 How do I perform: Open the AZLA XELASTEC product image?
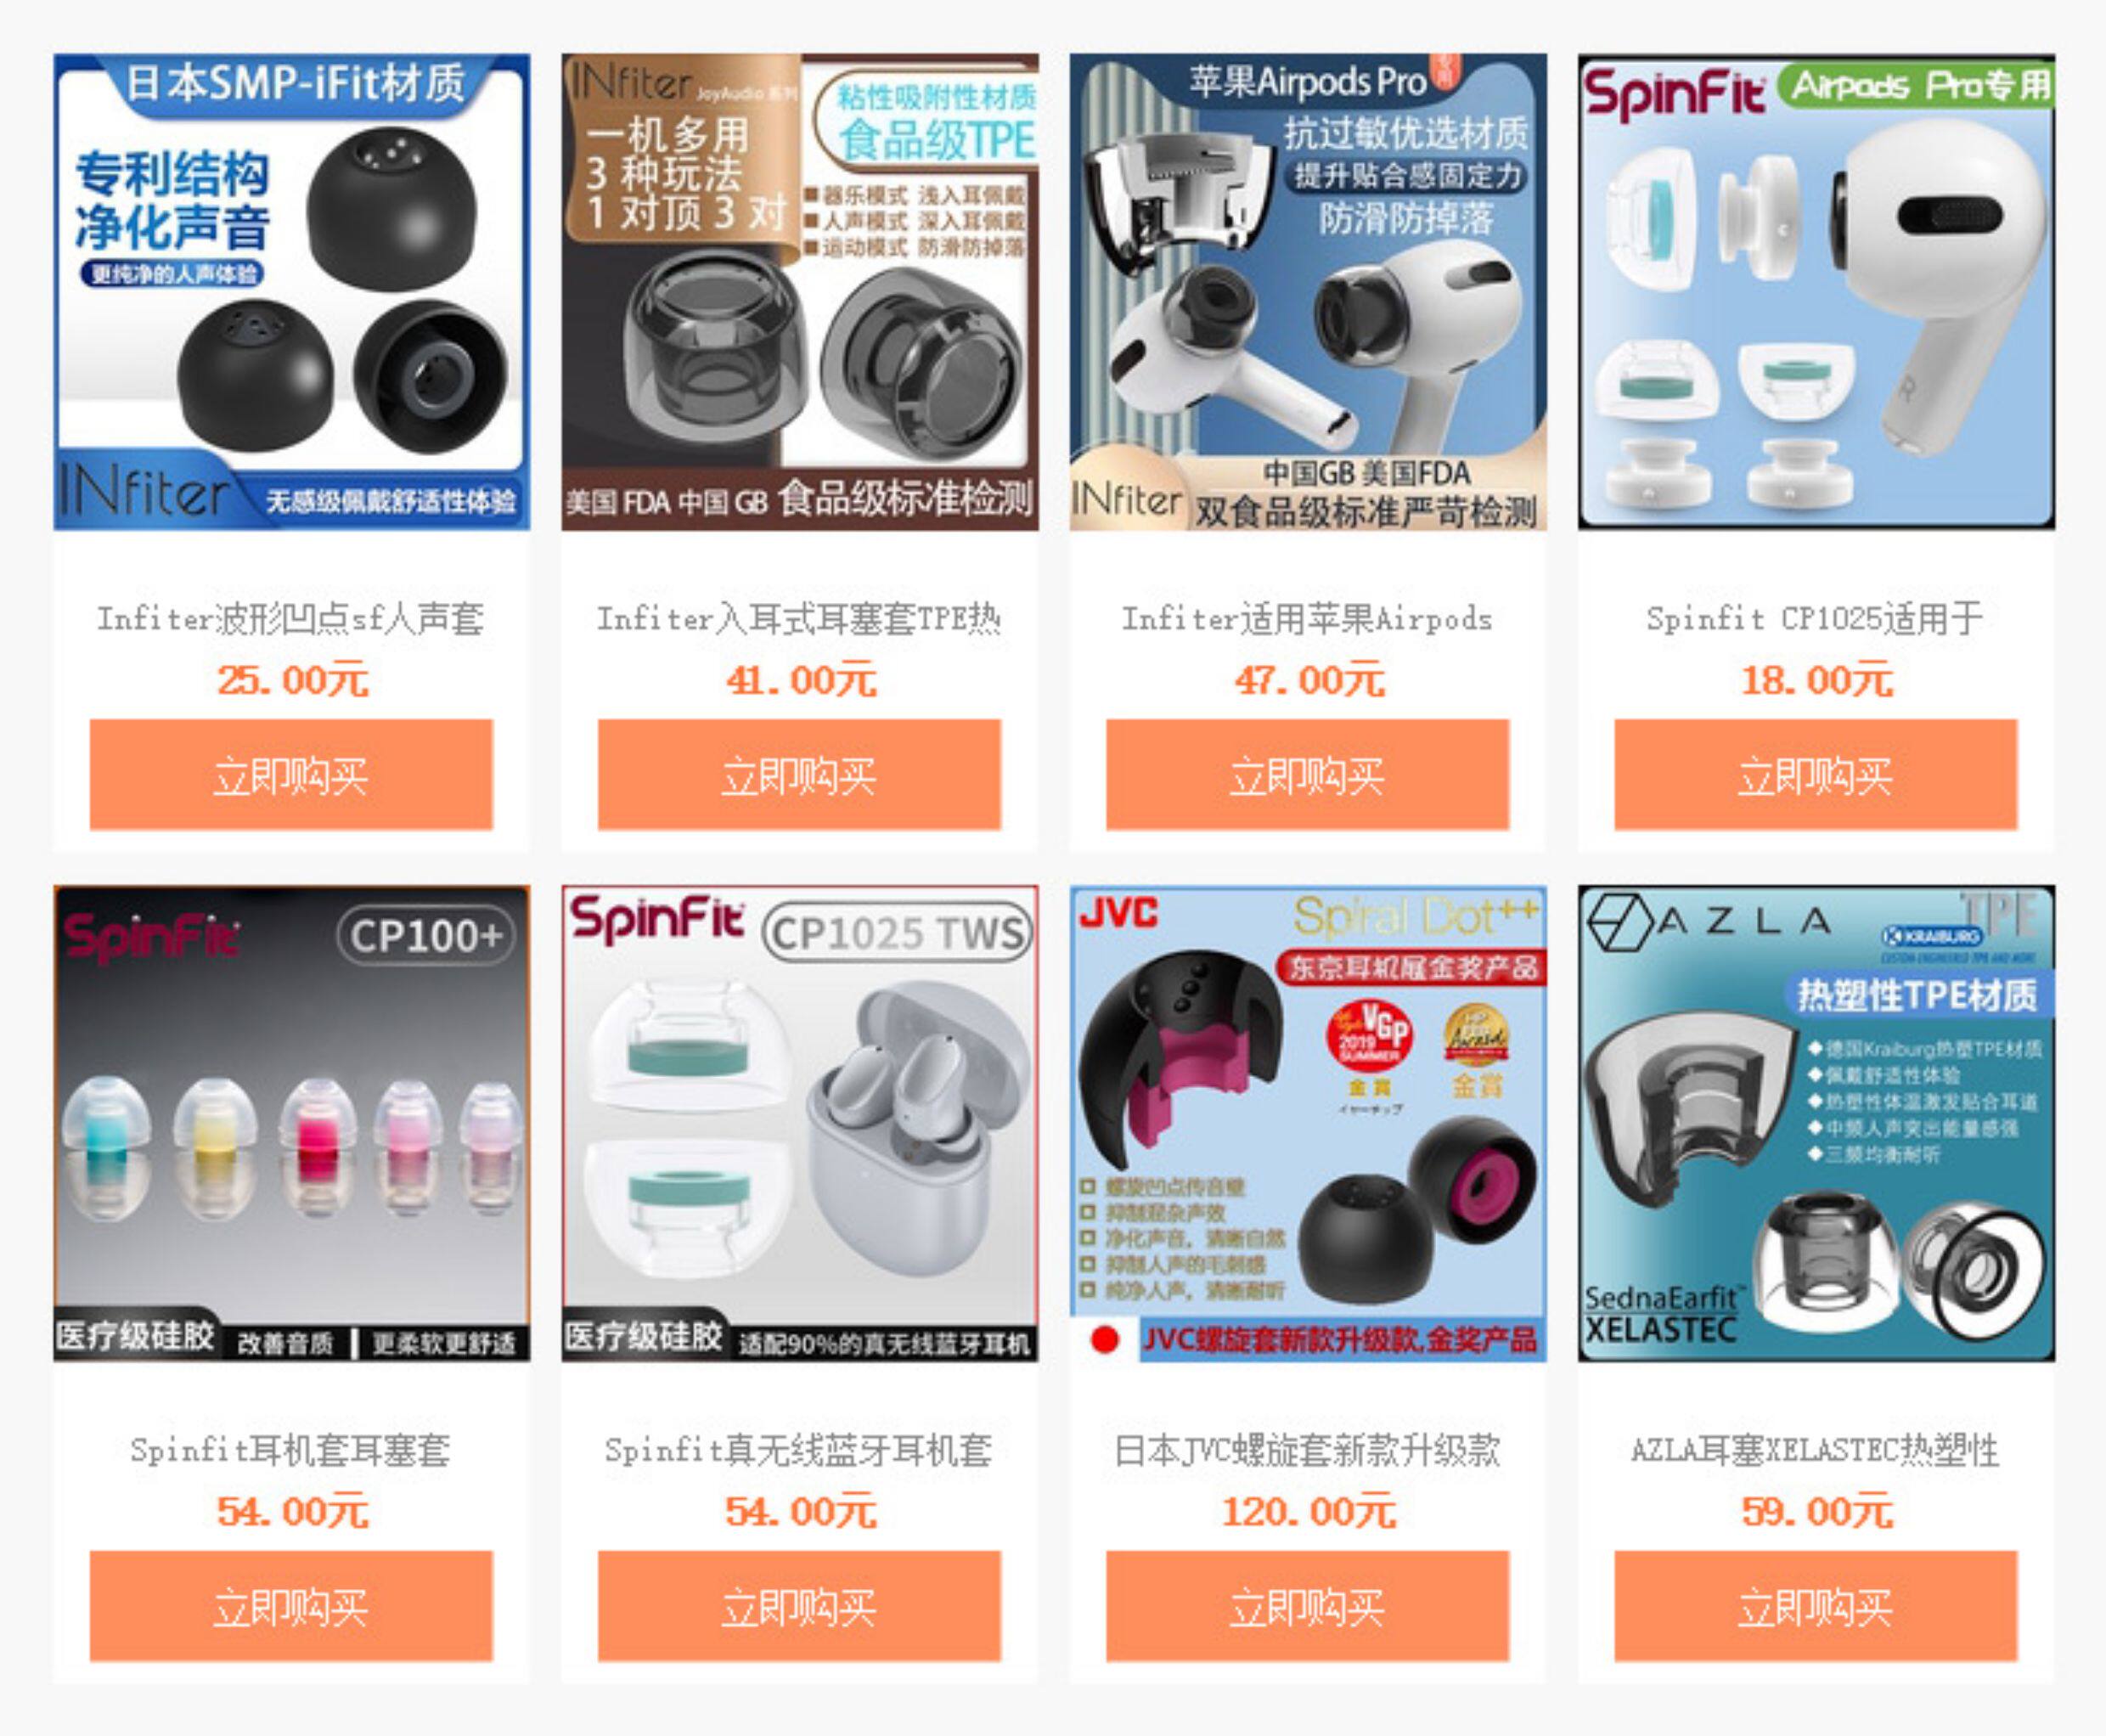tap(1816, 1123)
